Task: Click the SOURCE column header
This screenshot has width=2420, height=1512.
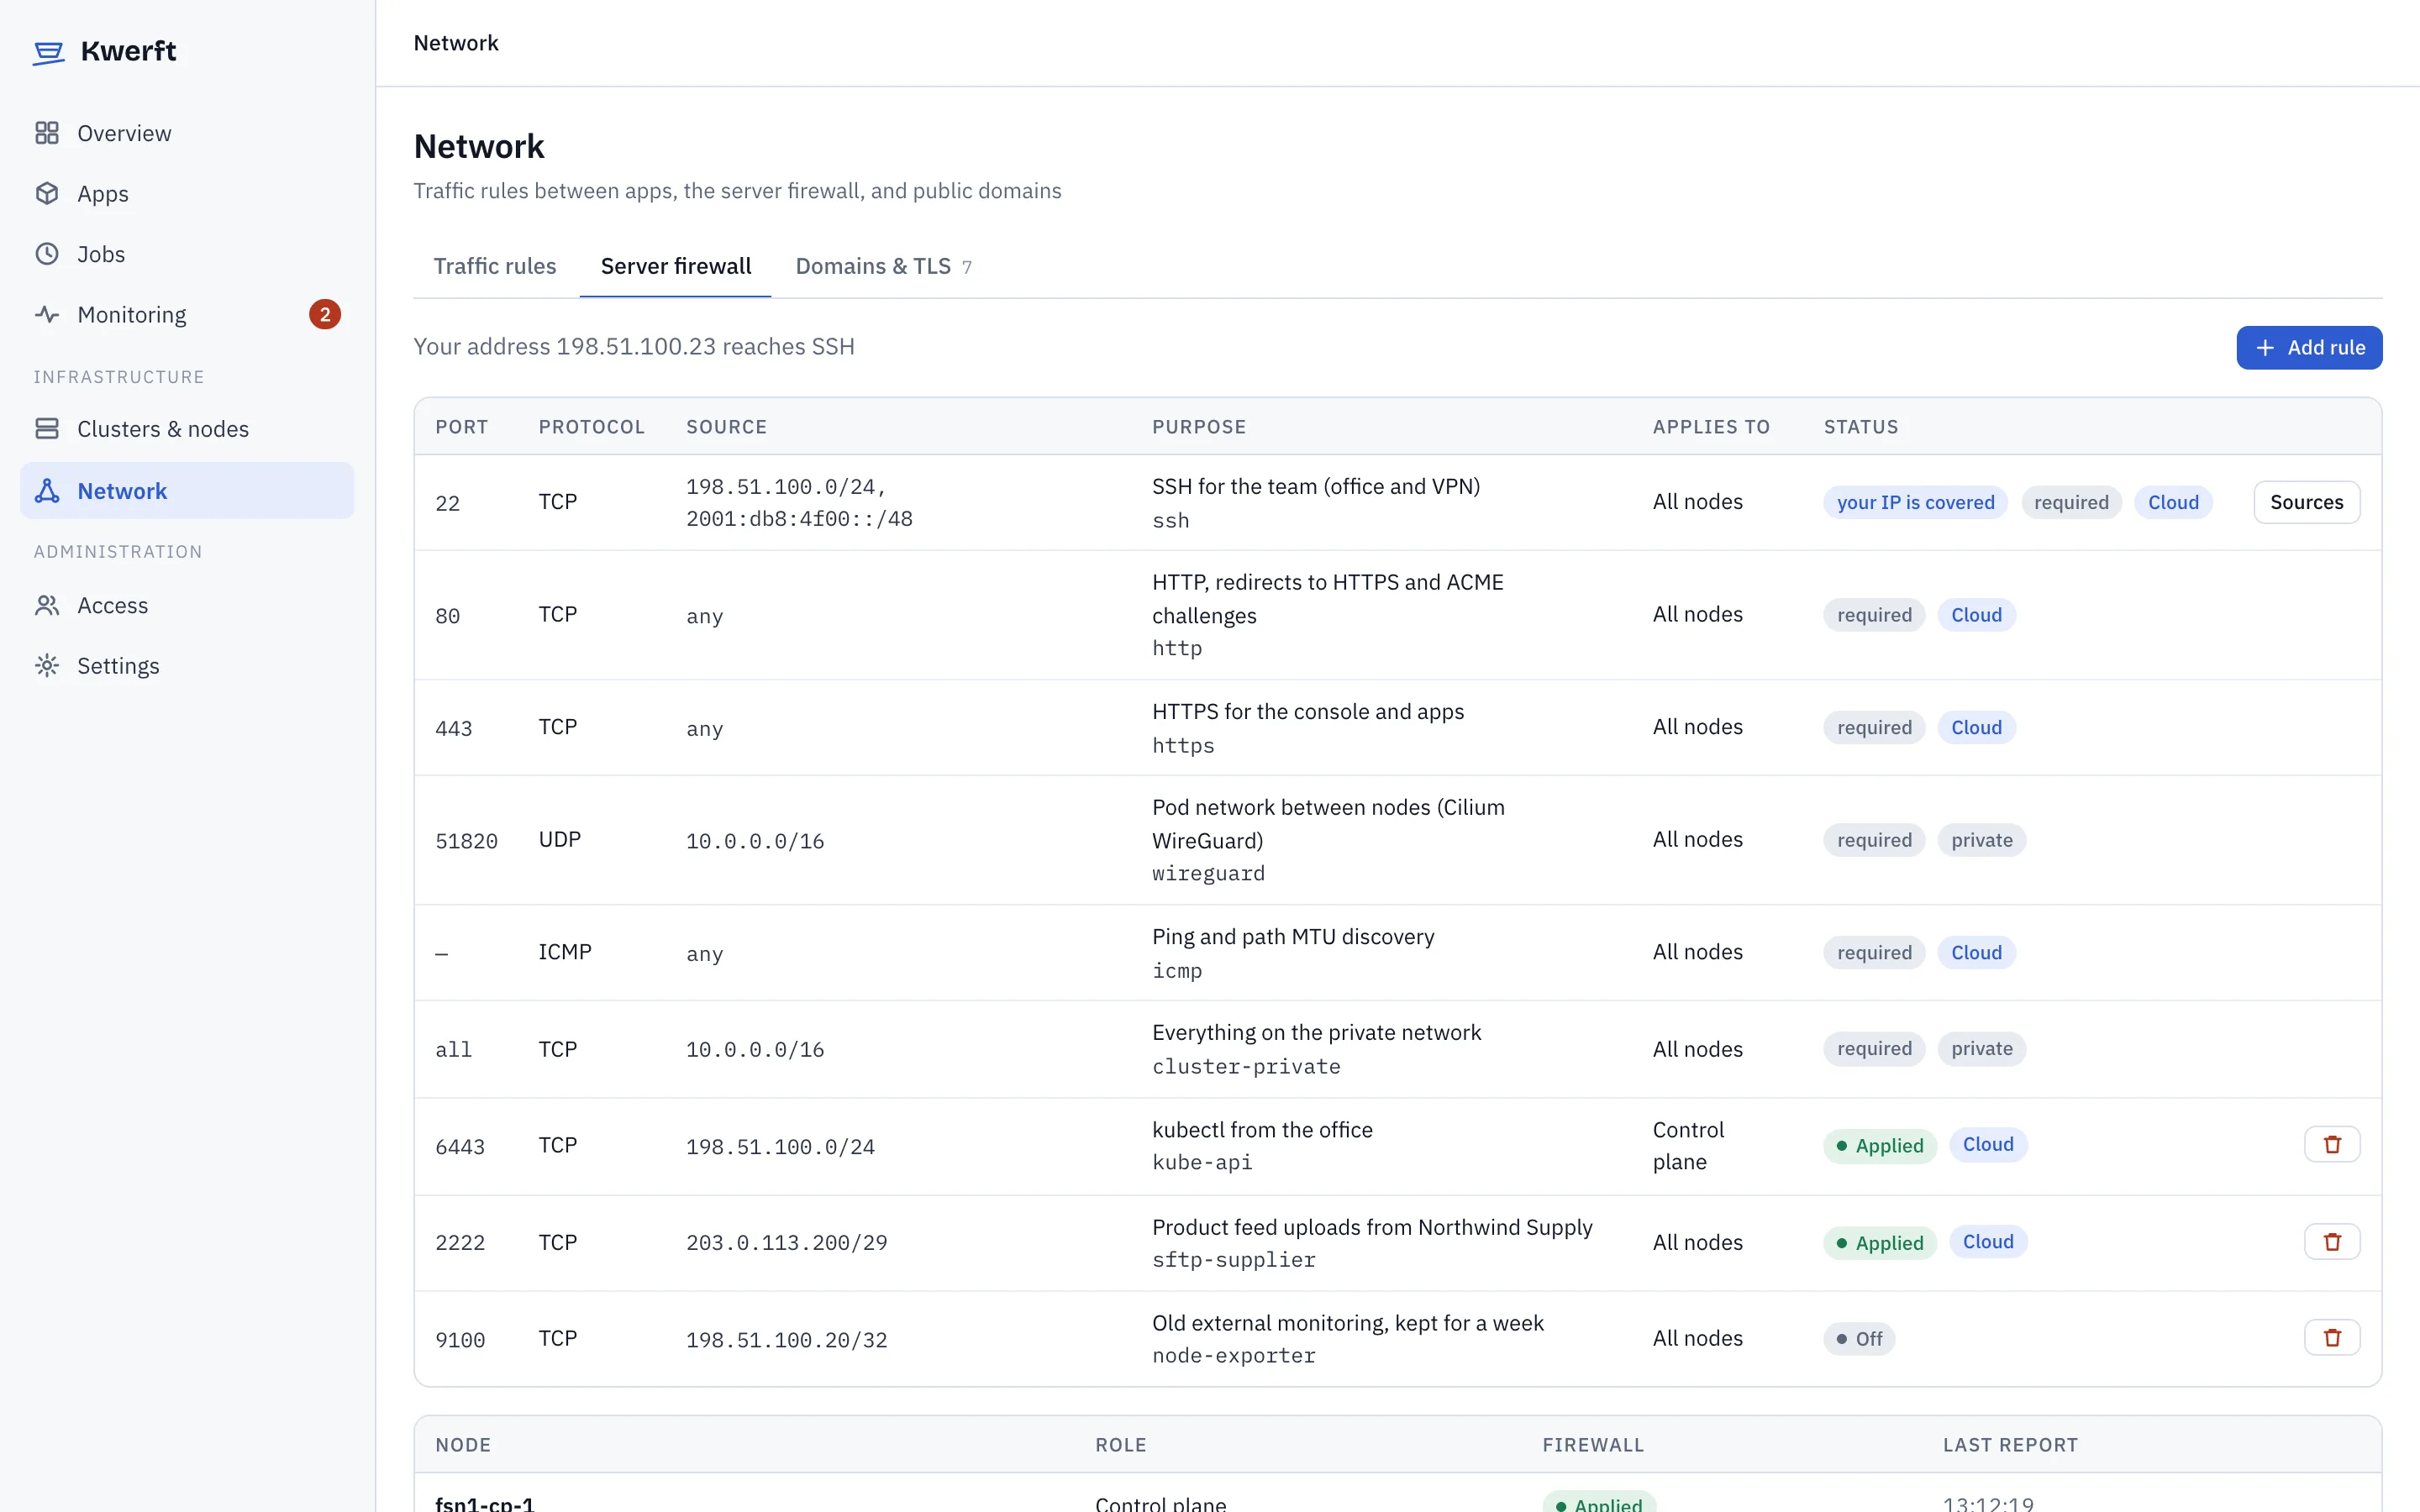Action: (x=726, y=427)
